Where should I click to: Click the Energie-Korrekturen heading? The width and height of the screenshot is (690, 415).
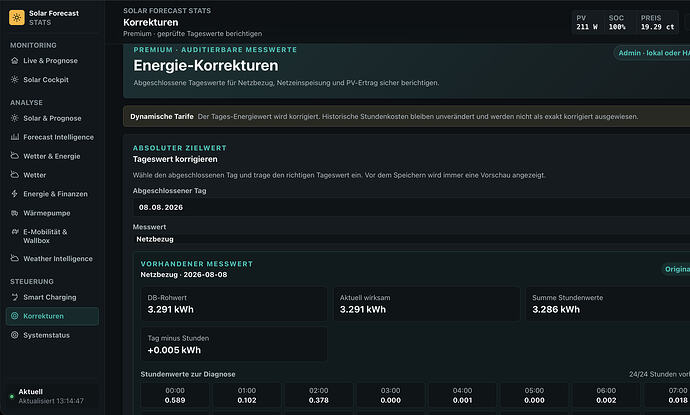(206, 66)
